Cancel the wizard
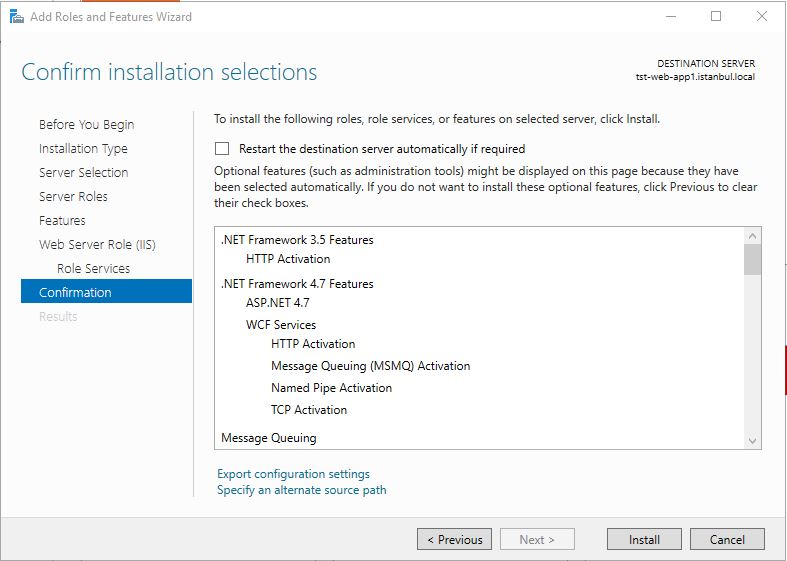This screenshot has width=787, height=561. [727, 539]
